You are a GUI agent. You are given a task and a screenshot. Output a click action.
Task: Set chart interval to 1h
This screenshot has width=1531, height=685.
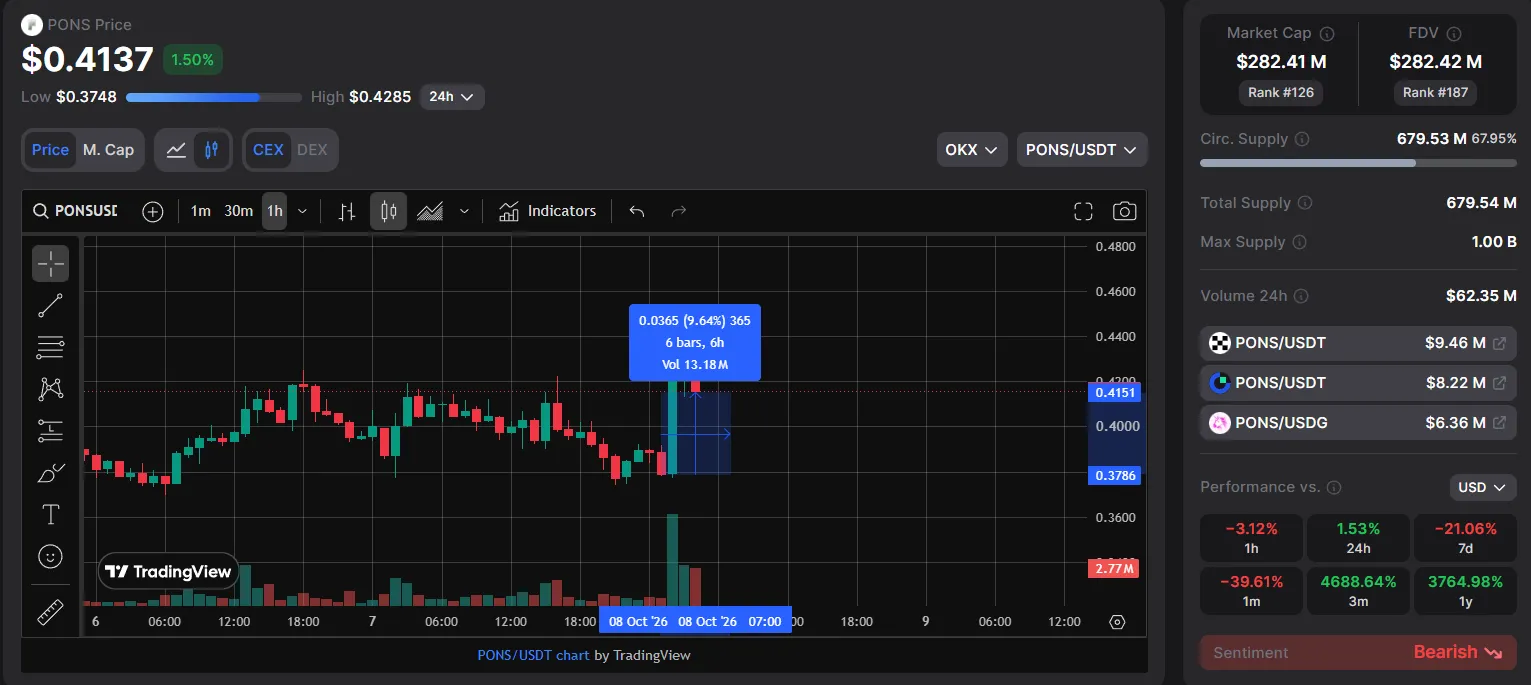point(274,211)
